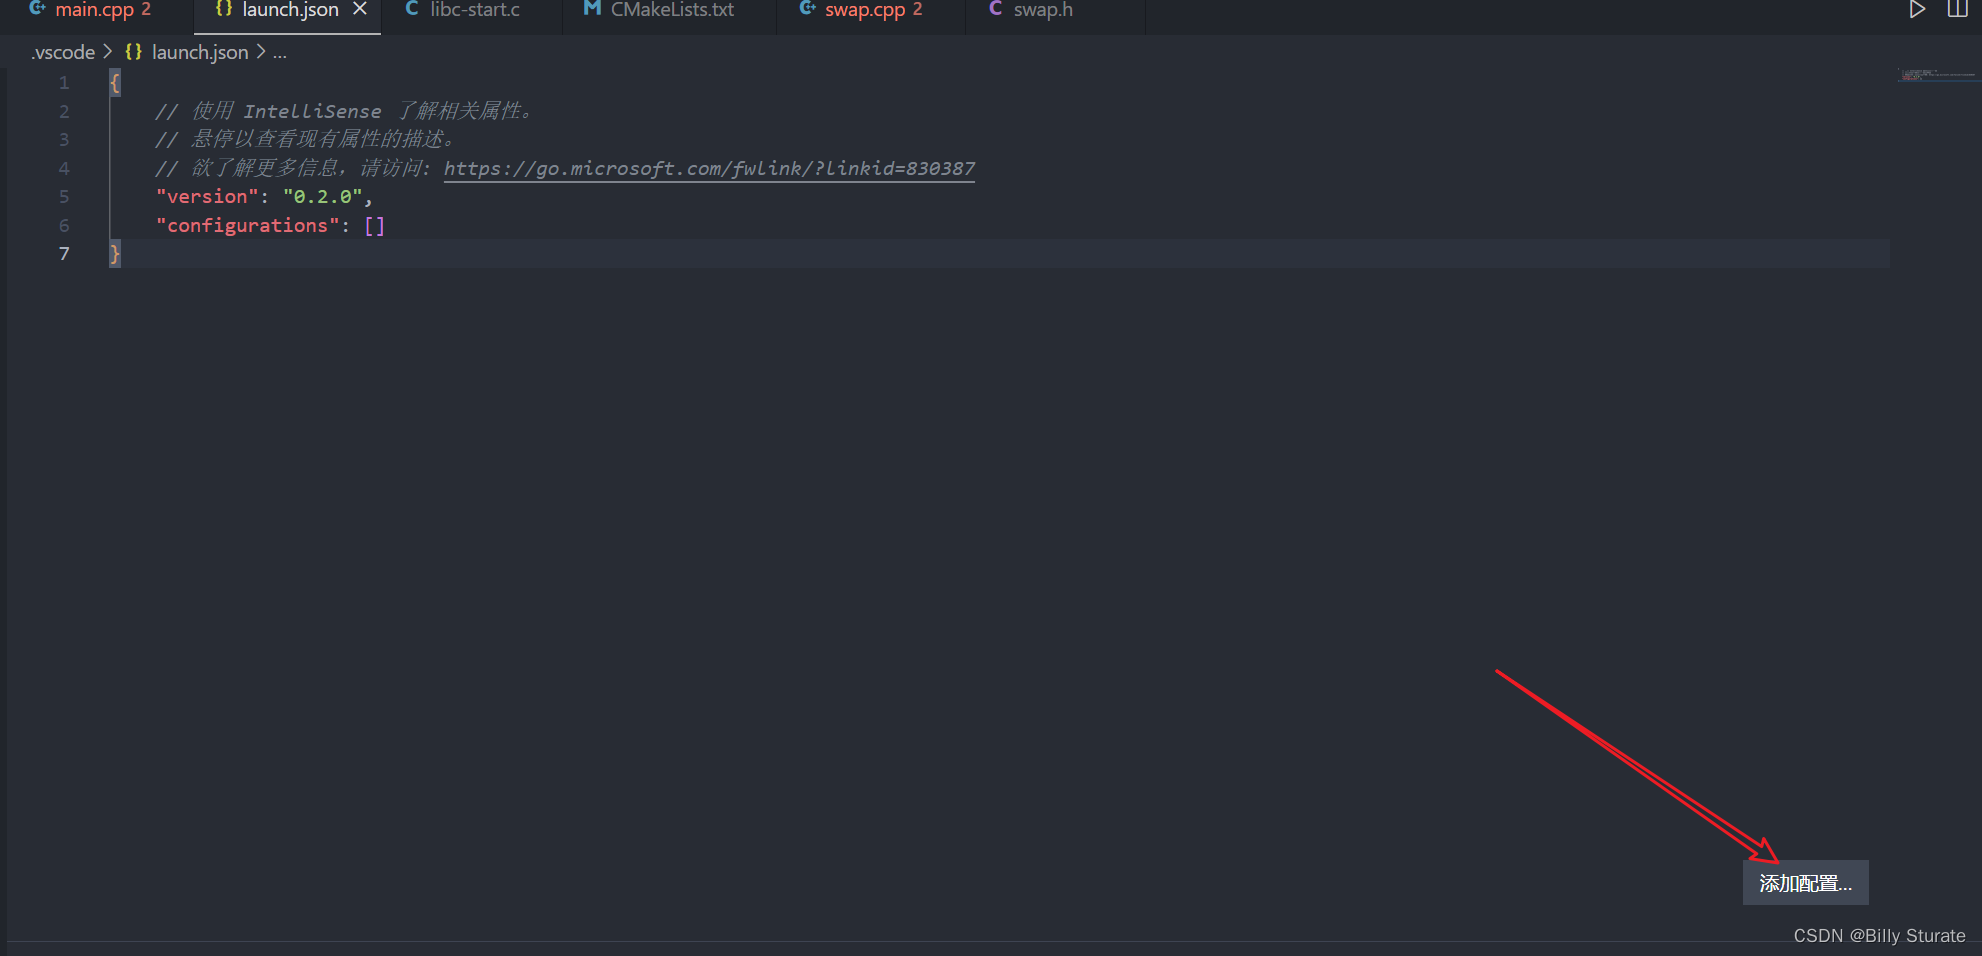Click the Run play icon at top right
1982x956 pixels.
1917,10
